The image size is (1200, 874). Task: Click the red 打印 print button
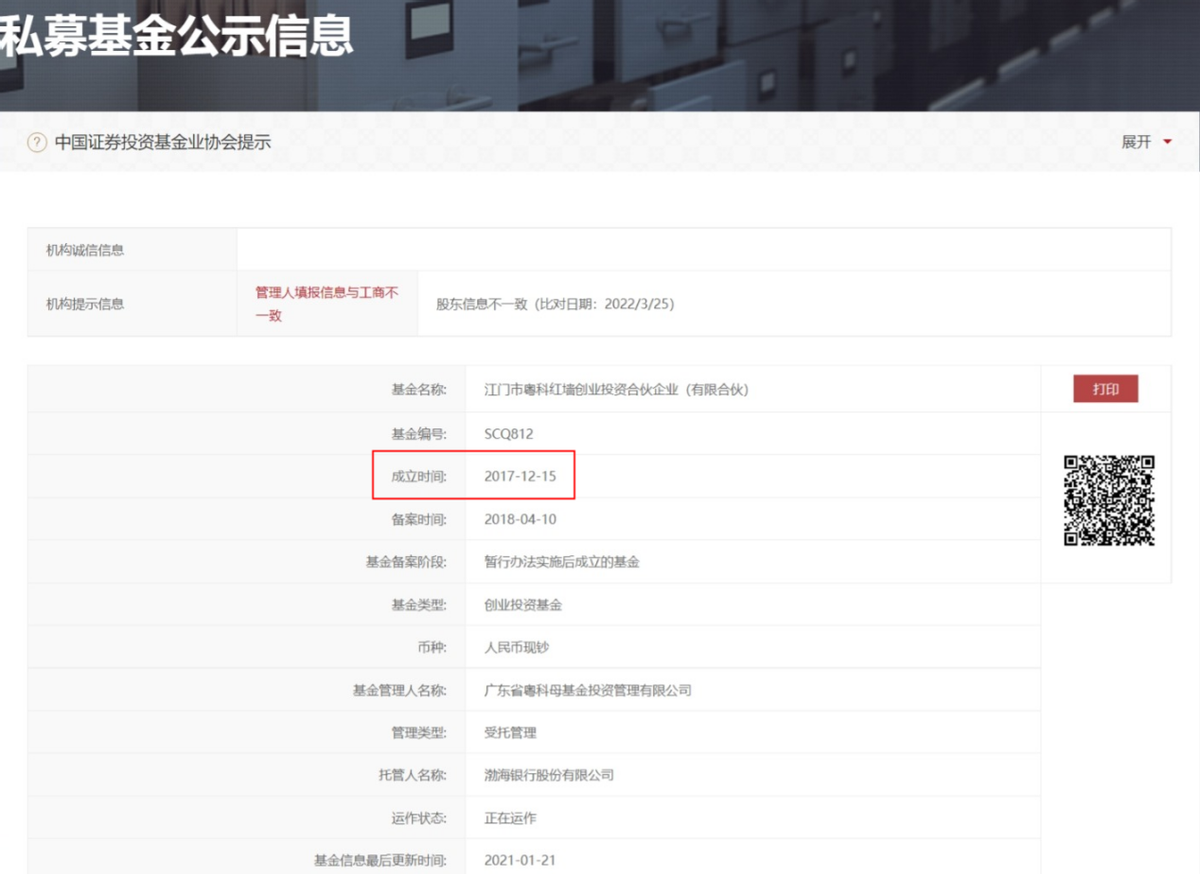coord(1106,389)
